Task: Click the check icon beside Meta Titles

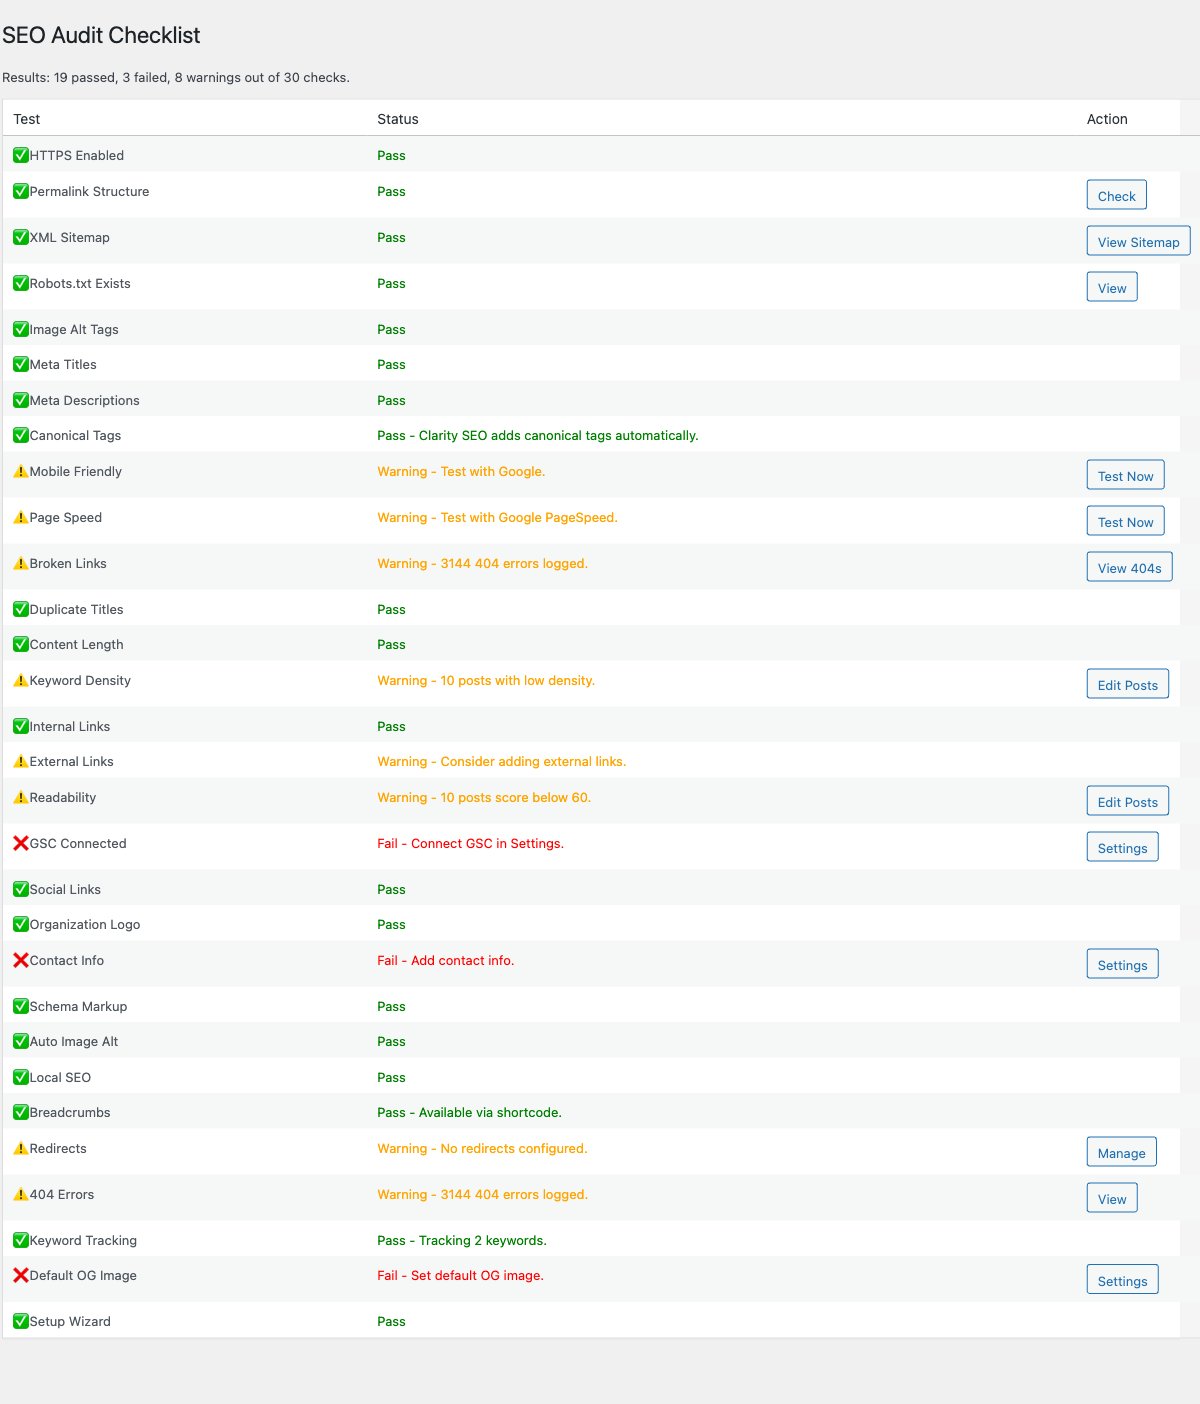Action: coord(21,364)
